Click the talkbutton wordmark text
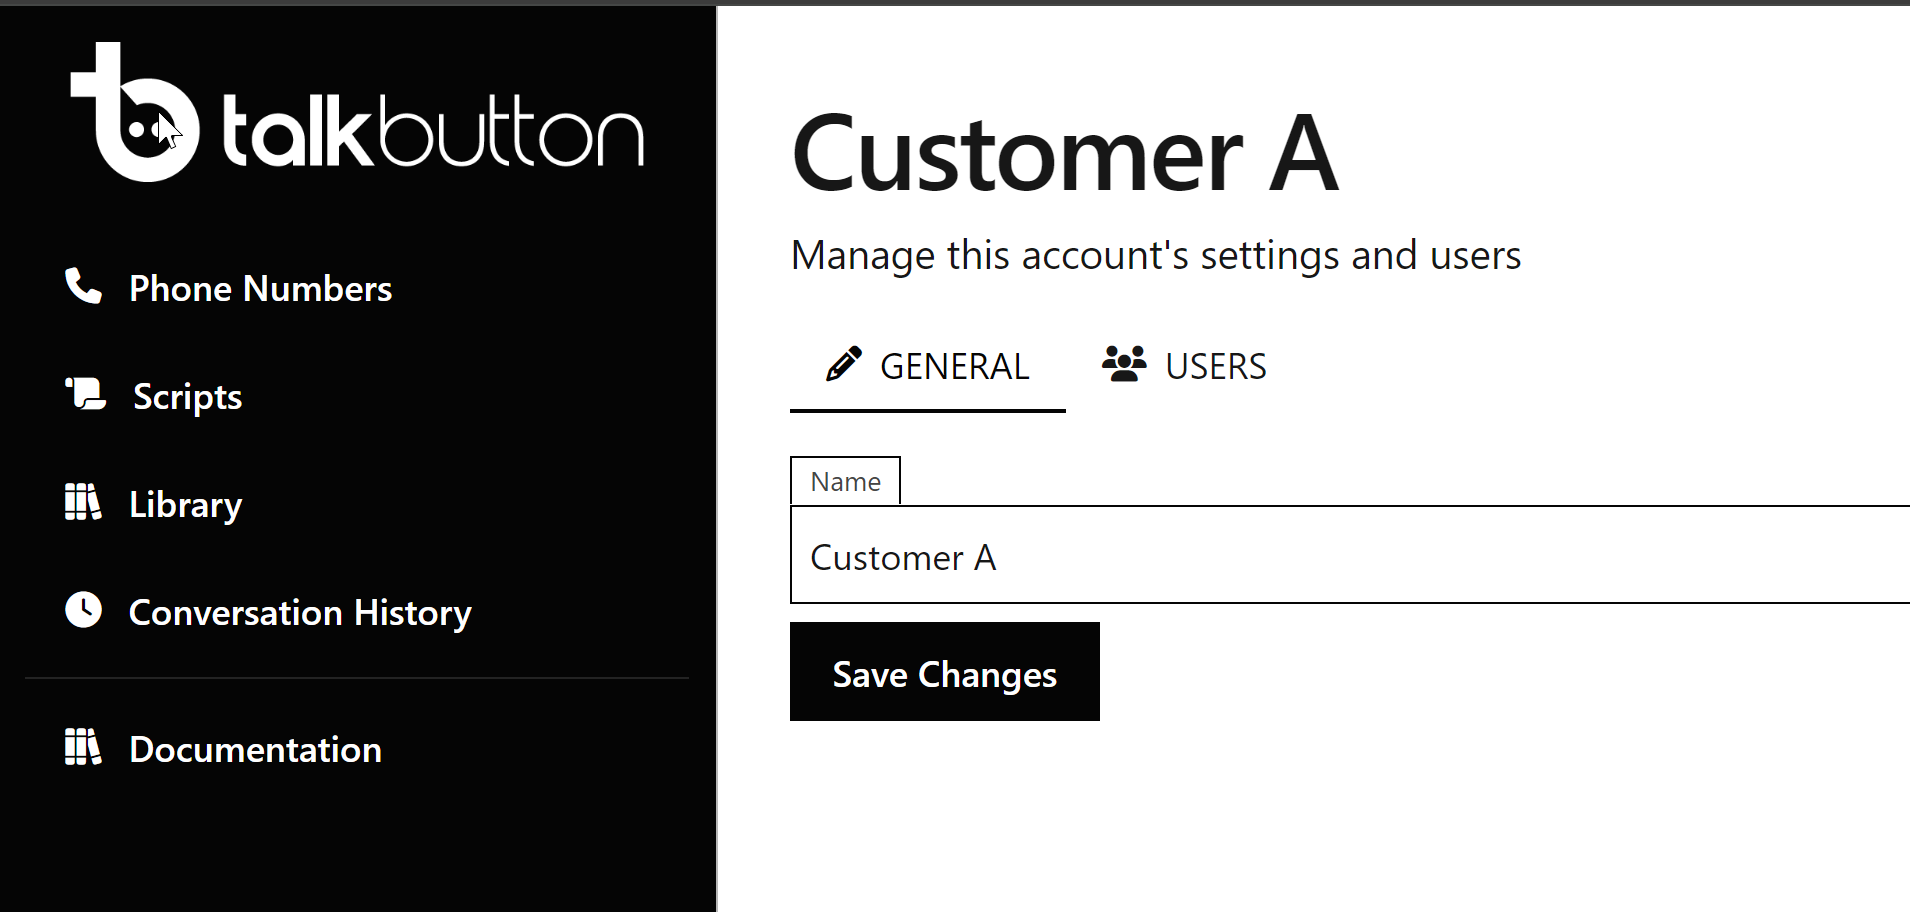This screenshot has height=912, width=1910. coord(432,133)
